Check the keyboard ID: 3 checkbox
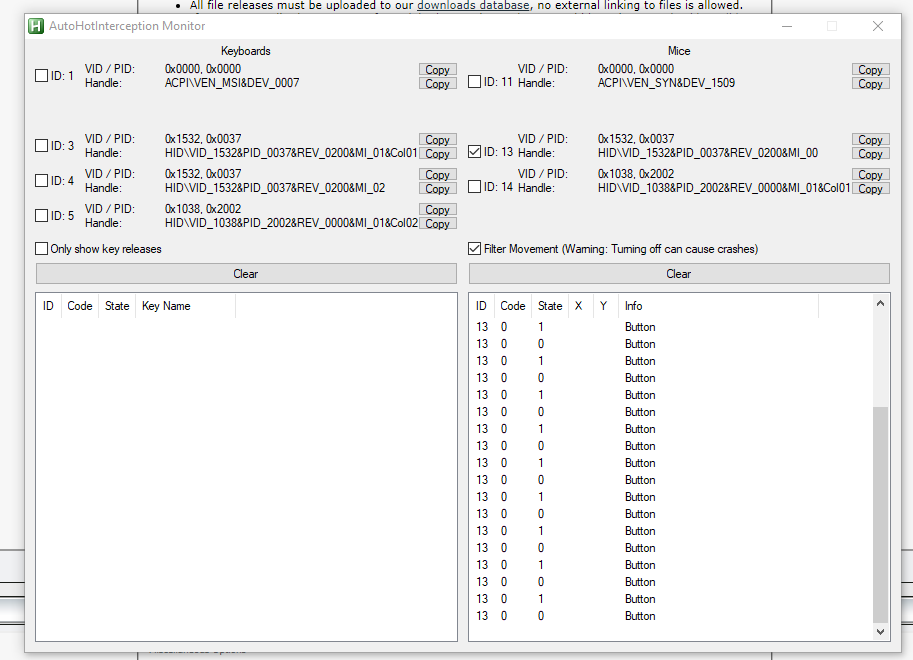Image resolution: width=913 pixels, height=660 pixels. [x=41, y=146]
